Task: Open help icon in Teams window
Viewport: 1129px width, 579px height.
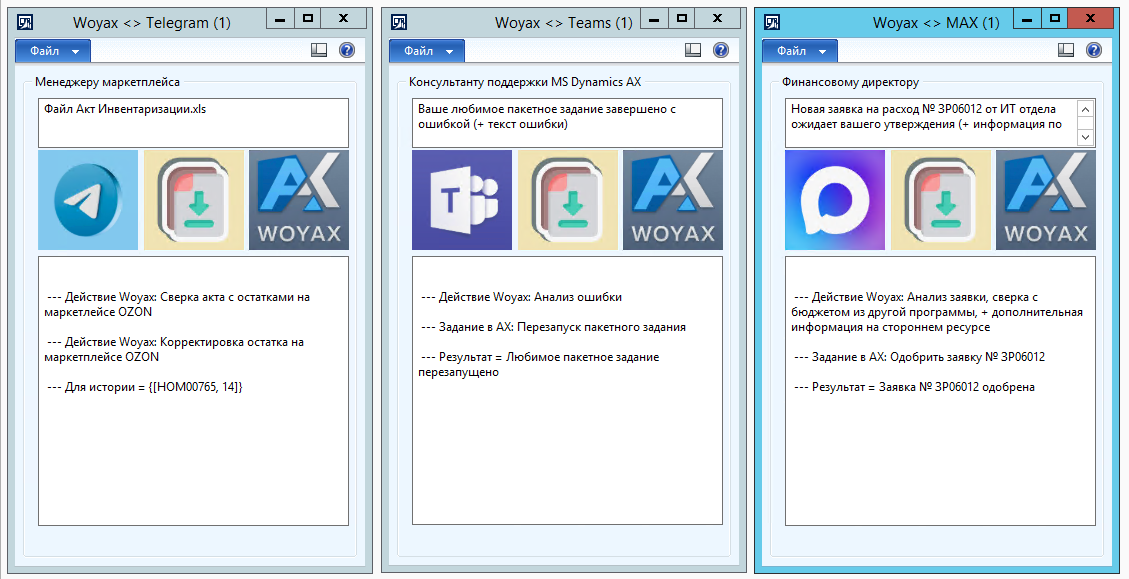Action: pos(721,50)
